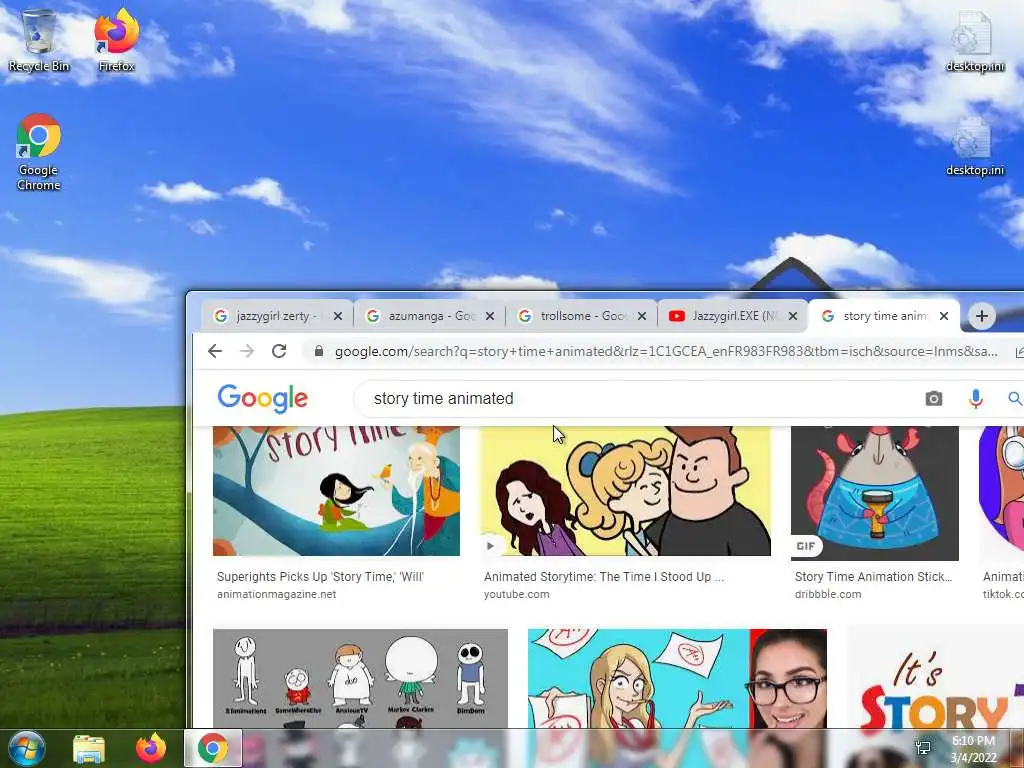Click the youtube.com source link
The width and height of the screenshot is (1024, 768).
(517, 594)
